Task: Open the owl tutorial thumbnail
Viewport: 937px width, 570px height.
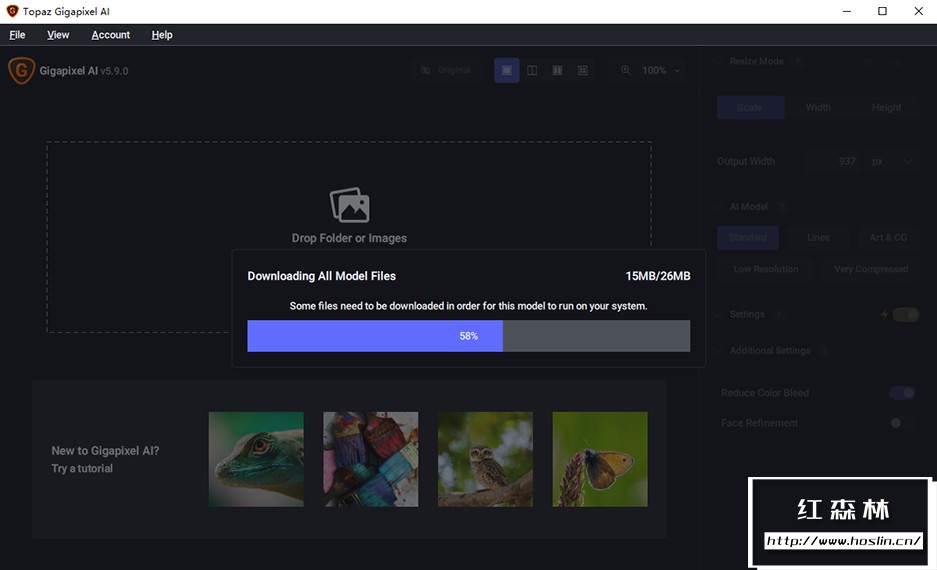Action: tap(485, 459)
